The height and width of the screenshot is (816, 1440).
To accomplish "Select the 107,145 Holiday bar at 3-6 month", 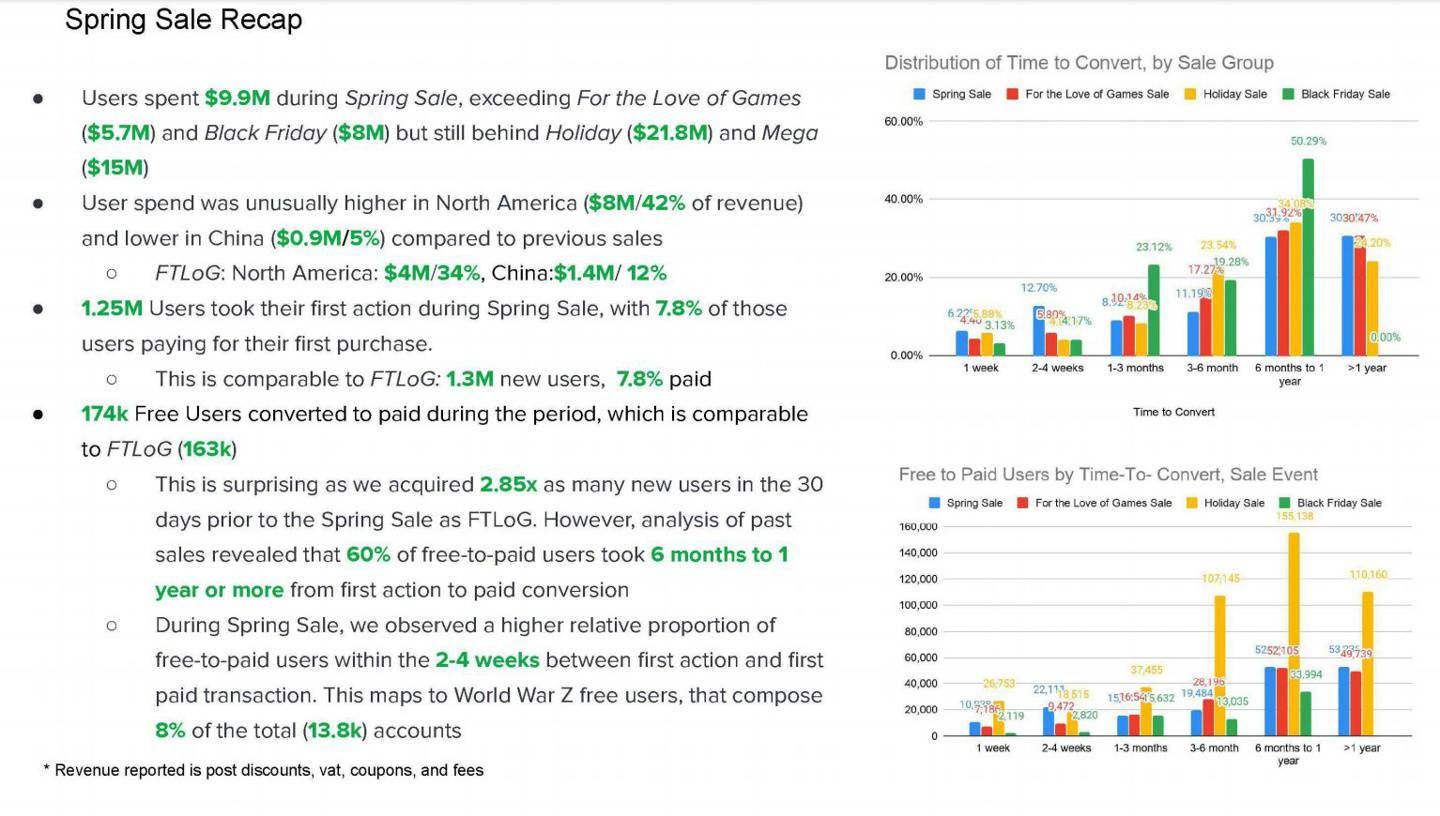I will [1220, 666].
